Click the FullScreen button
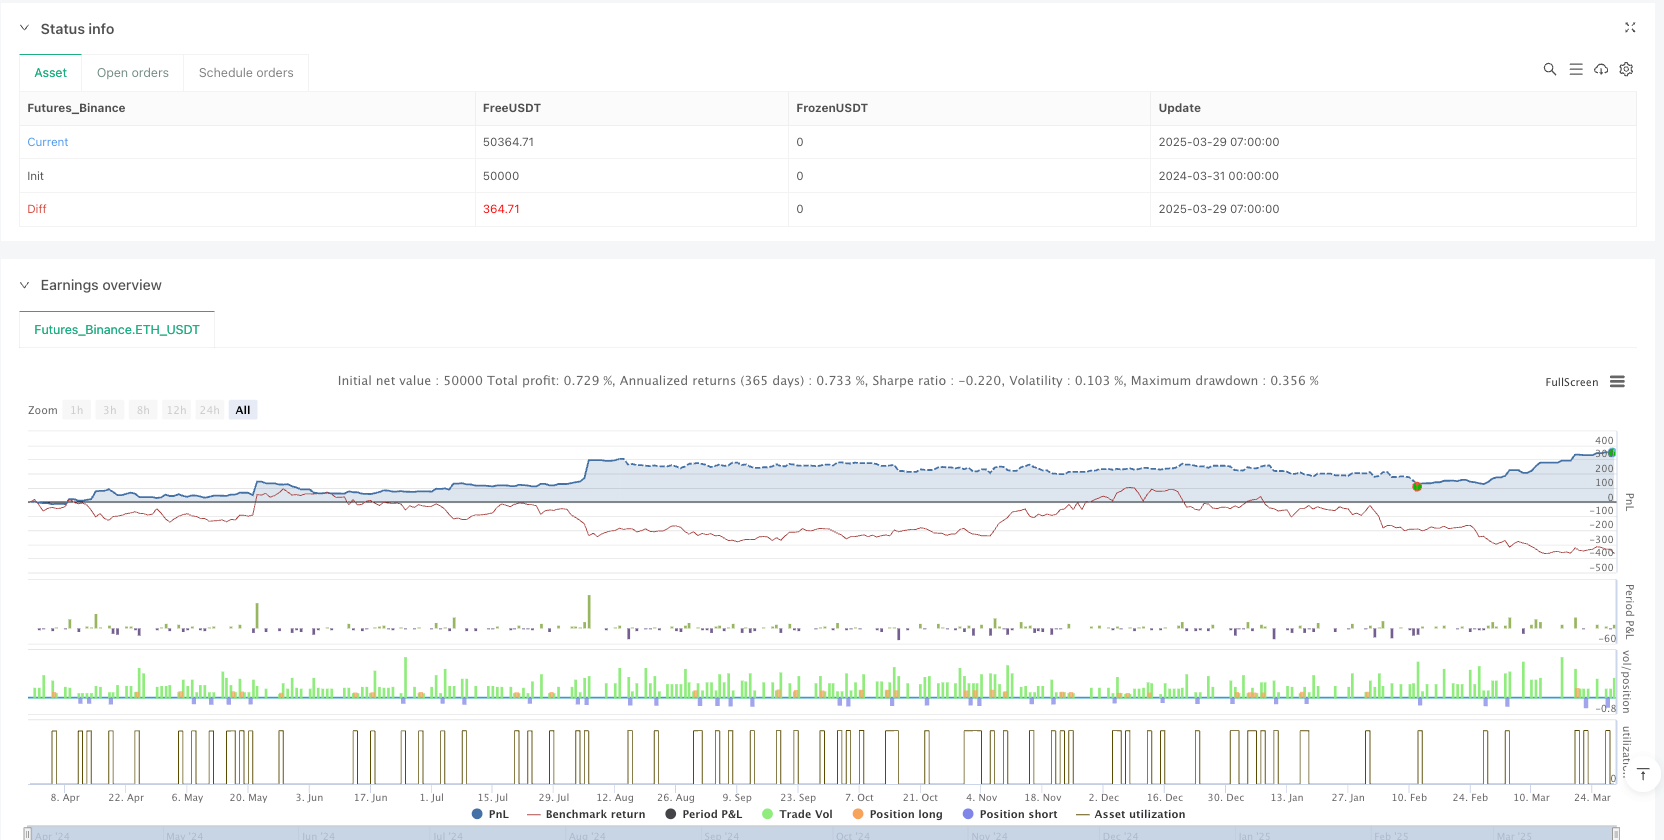This screenshot has height=840, width=1664. click(x=1571, y=382)
